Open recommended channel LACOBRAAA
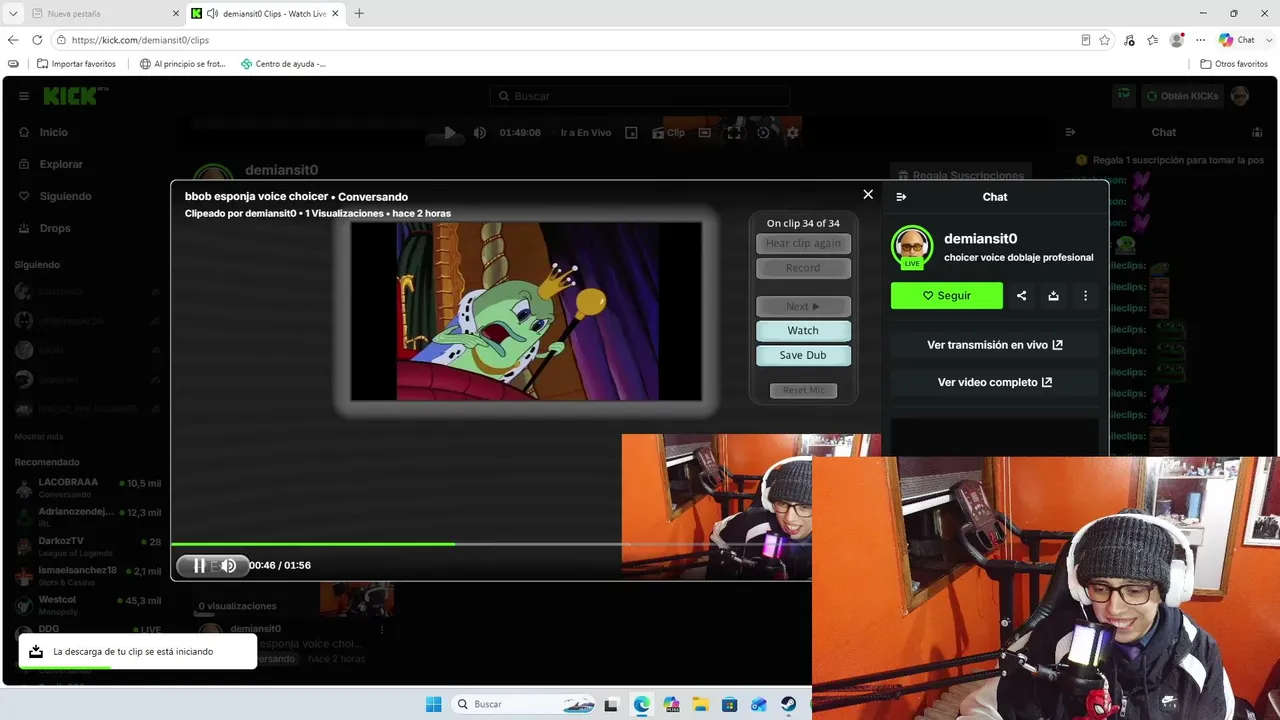Viewport: 1280px width, 720px height. (x=88, y=487)
